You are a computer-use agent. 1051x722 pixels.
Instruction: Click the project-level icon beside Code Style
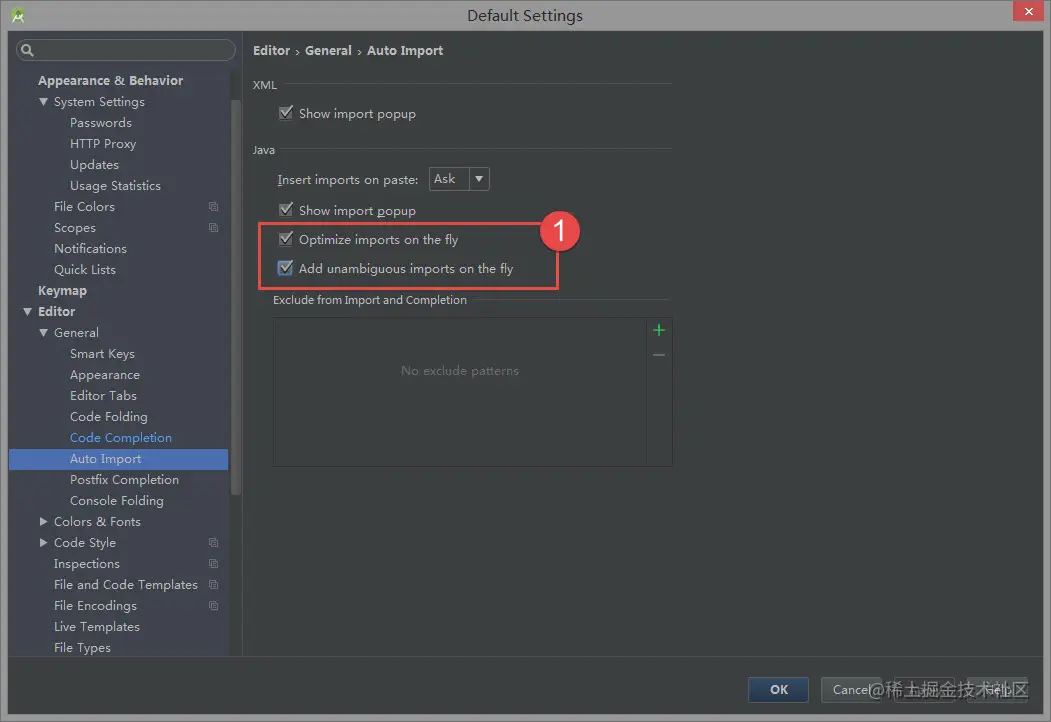(x=213, y=542)
